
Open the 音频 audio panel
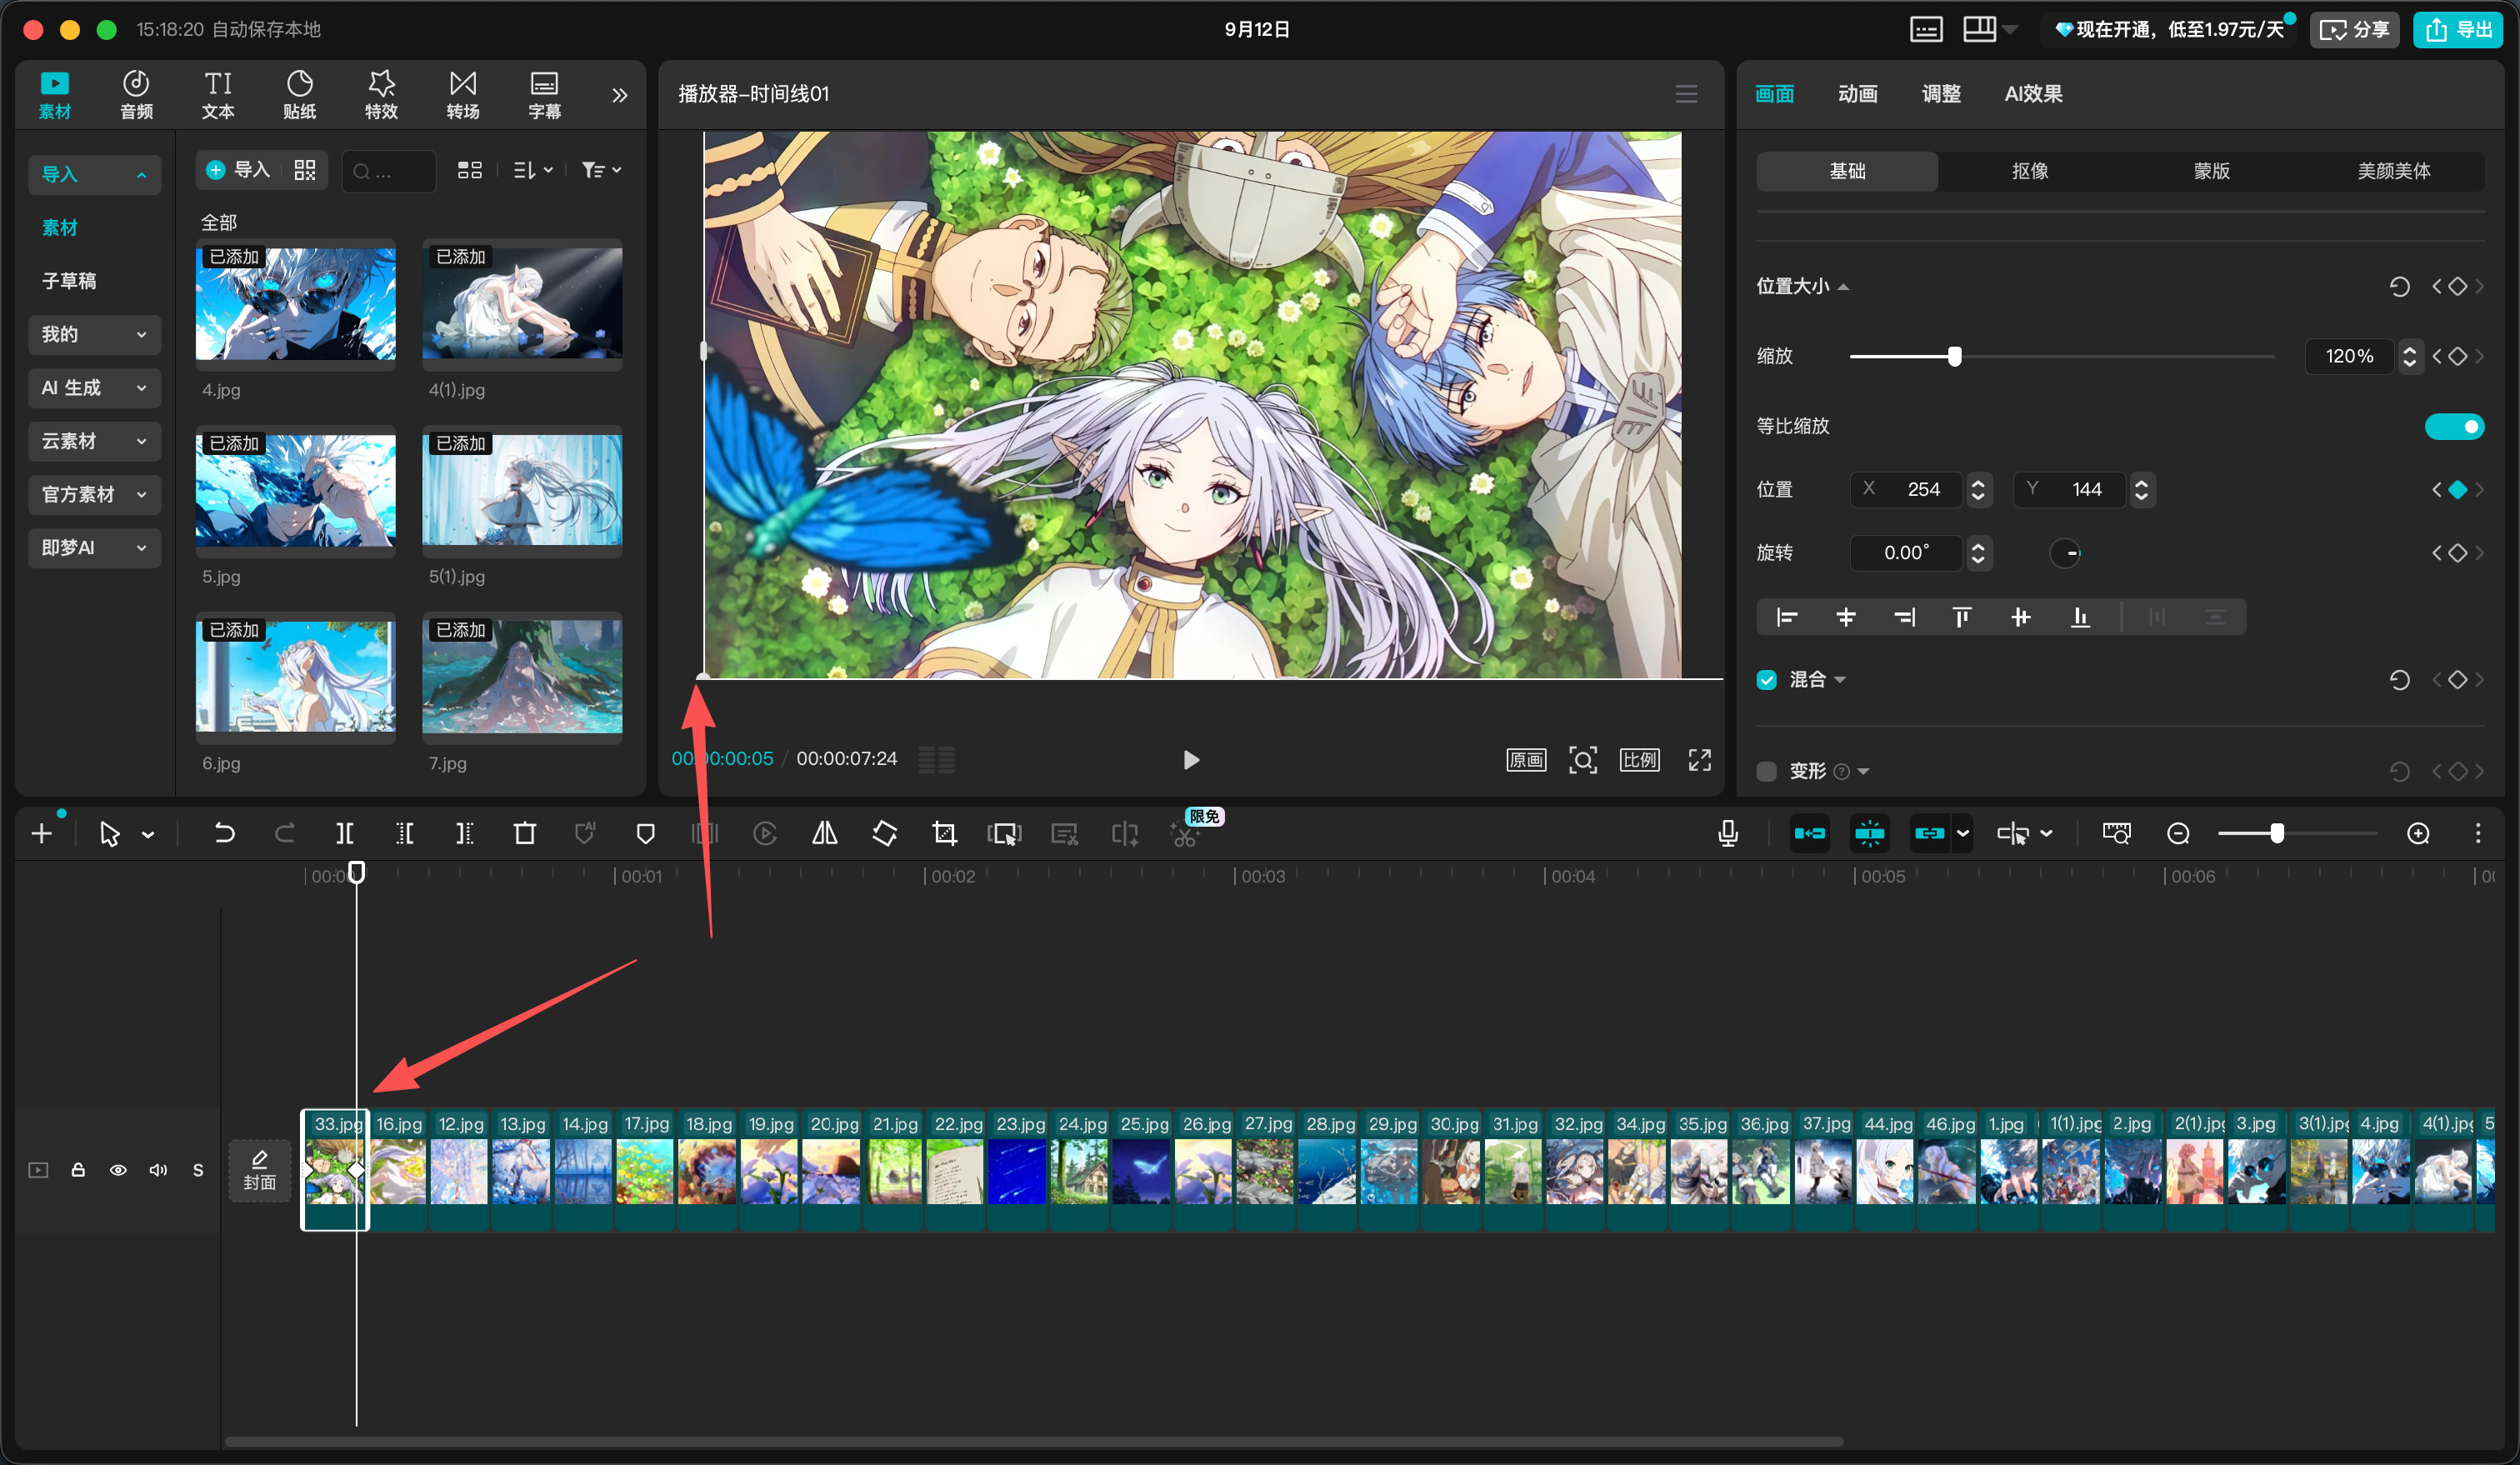(136, 95)
